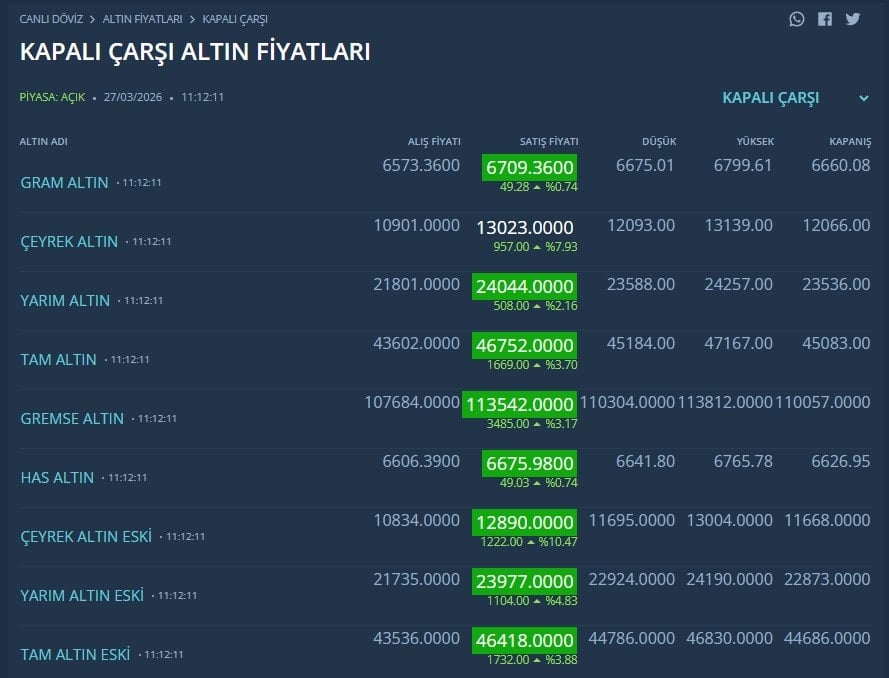Image resolution: width=889 pixels, height=678 pixels.
Task: Share page via Facebook icon
Action: pyautogui.click(x=824, y=18)
